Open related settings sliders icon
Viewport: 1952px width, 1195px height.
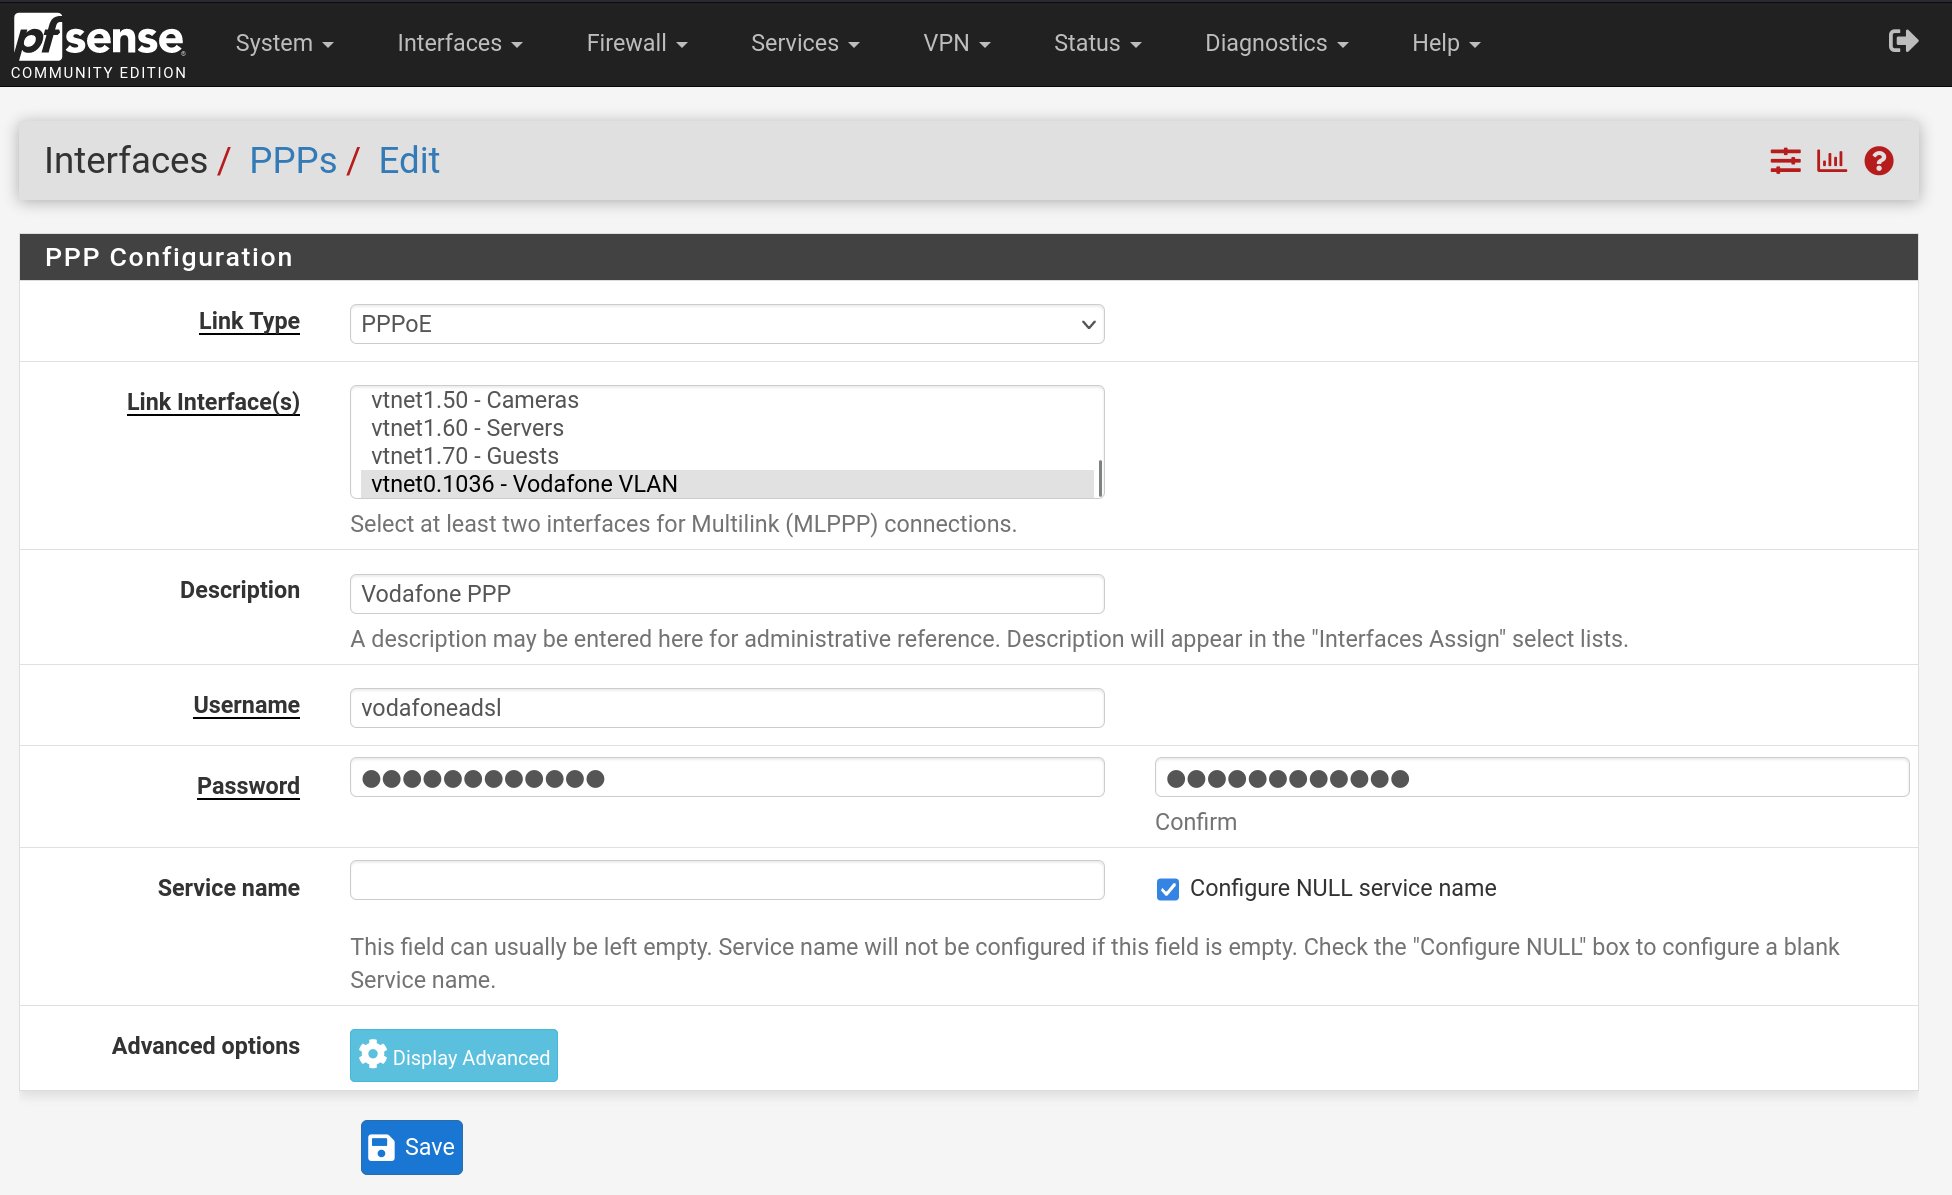tap(1785, 161)
